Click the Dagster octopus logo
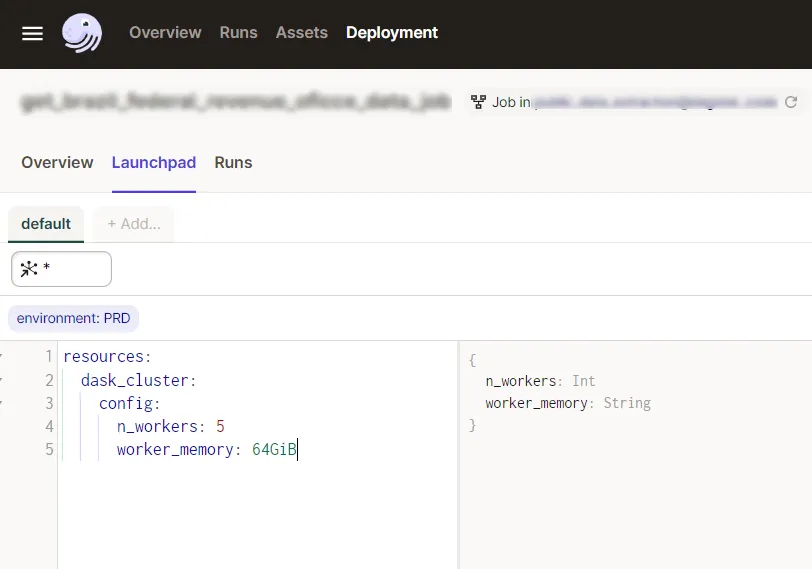This screenshot has width=812, height=569. 82,33
